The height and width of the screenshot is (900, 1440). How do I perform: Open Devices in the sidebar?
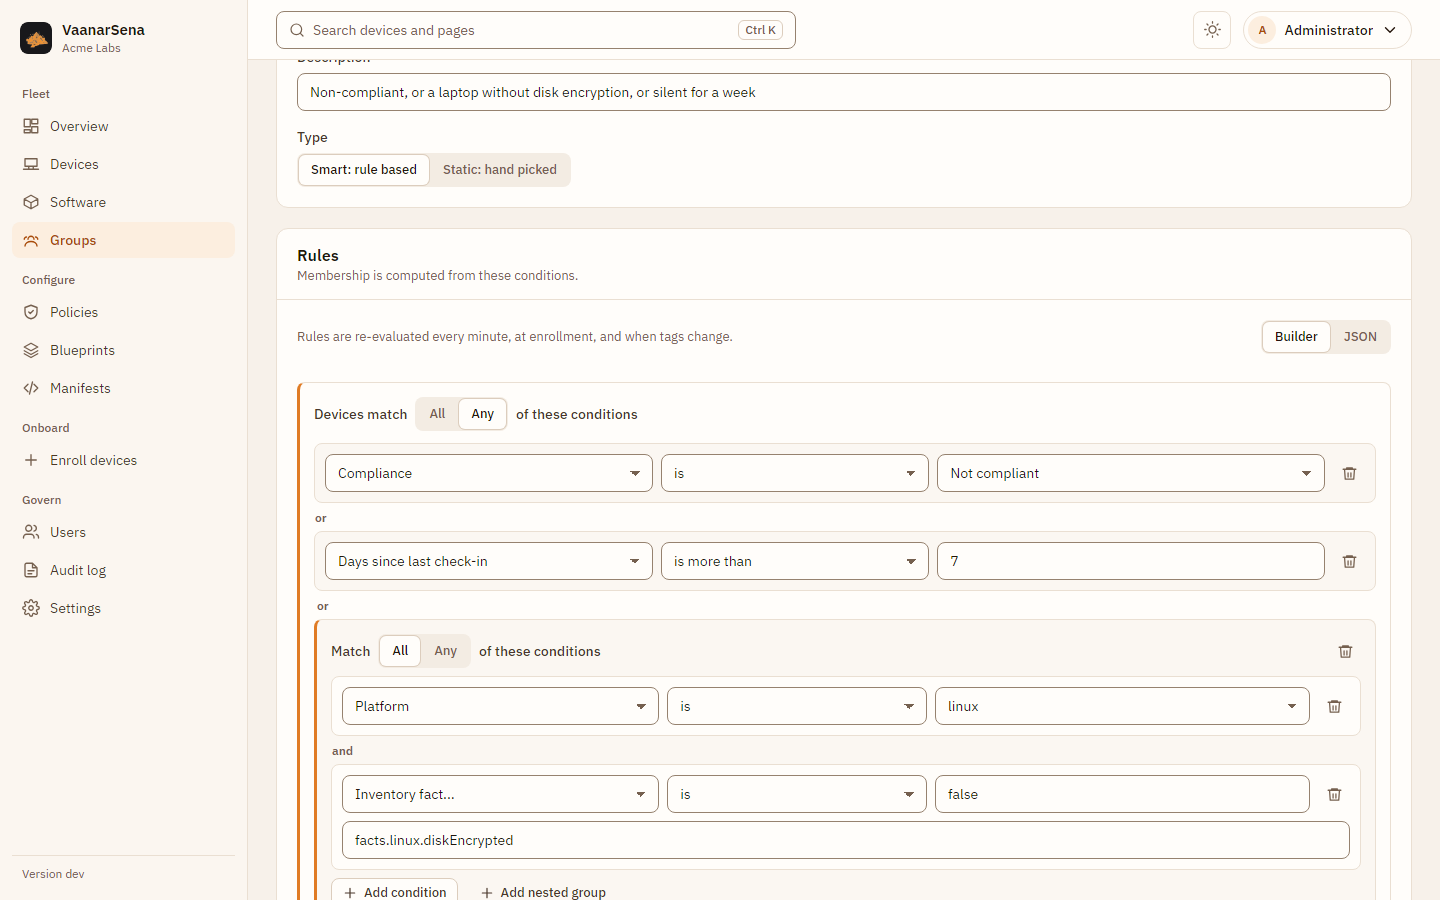(123, 164)
